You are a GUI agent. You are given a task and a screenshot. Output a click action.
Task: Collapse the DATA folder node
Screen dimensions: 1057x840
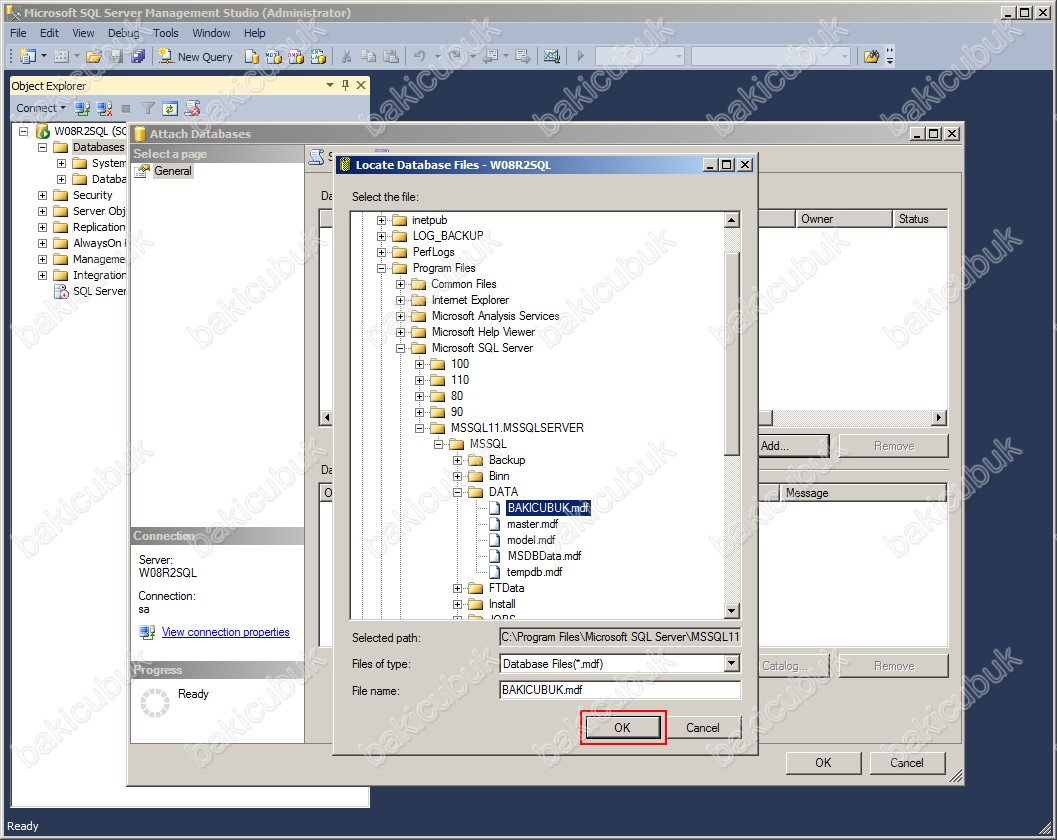pos(458,492)
